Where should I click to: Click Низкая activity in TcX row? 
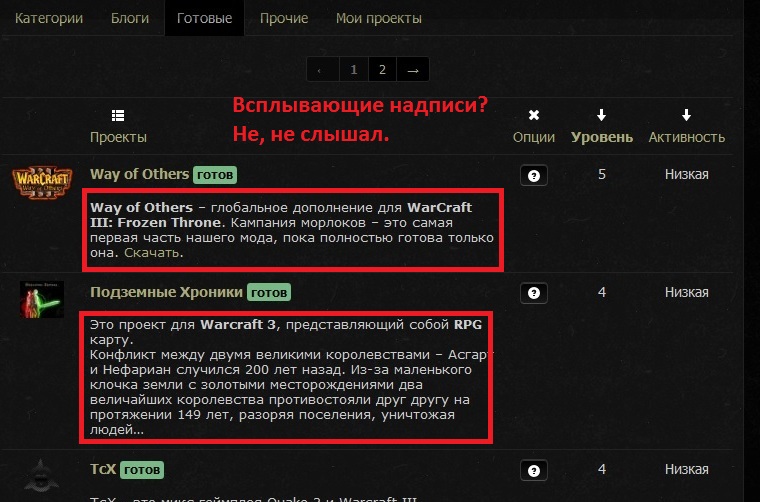[686, 469]
